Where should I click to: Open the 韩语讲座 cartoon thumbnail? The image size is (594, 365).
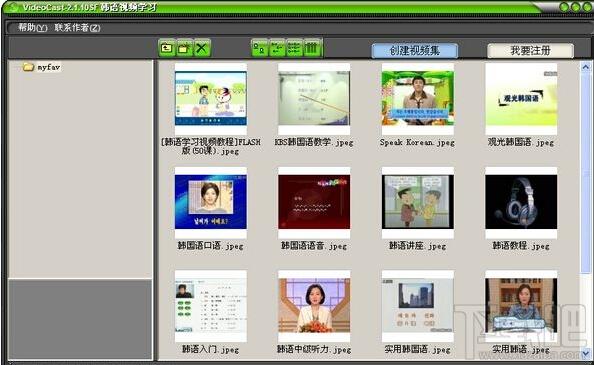click(x=418, y=202)
